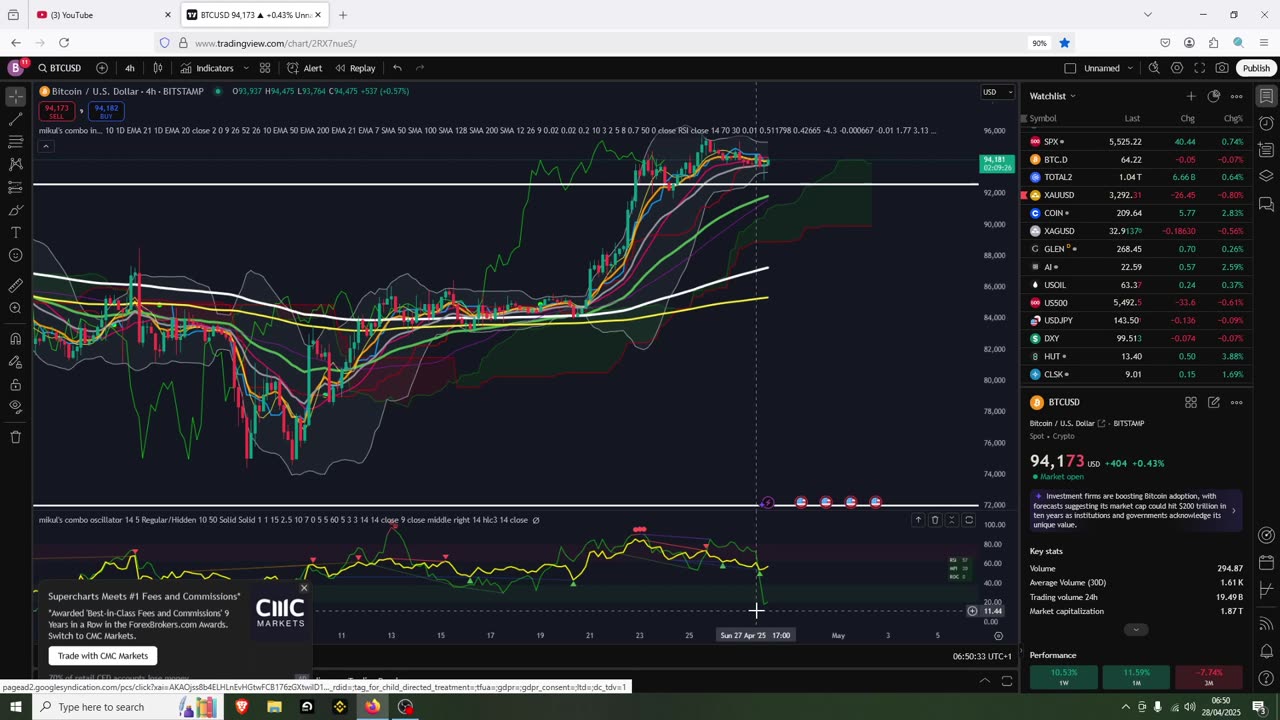Click the undo arrow in toolbar

[x=397, y=68]
